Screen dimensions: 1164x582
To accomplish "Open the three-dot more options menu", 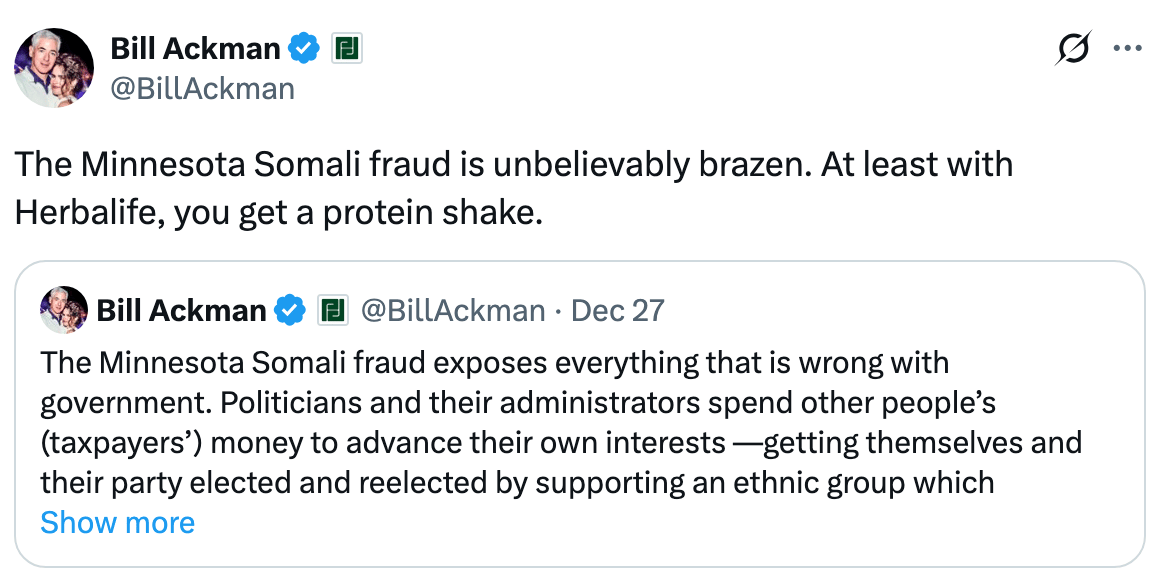I will point(1127,49).
